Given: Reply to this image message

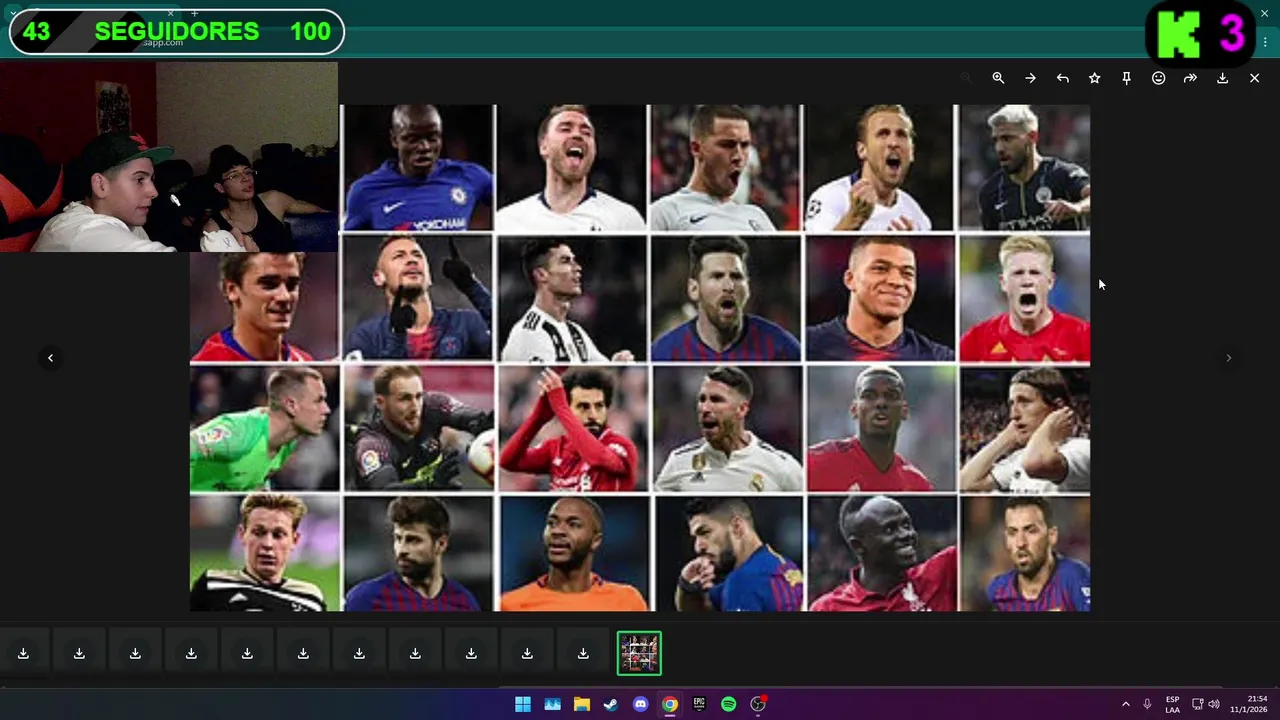Looking at the screenshot, I should point(1062,78).
